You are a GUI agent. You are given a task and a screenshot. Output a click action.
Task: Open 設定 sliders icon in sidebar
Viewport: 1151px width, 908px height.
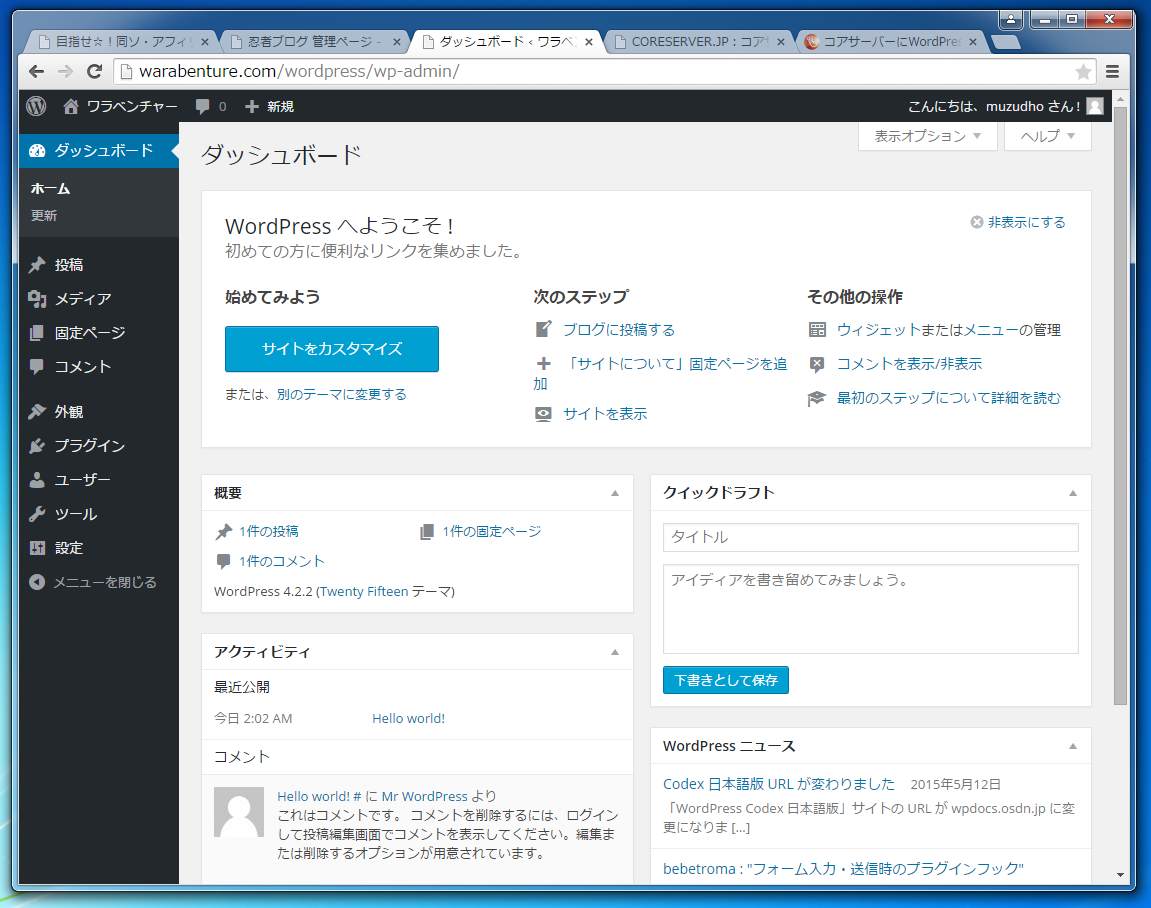pyautogui.click(x=37, y=548)
